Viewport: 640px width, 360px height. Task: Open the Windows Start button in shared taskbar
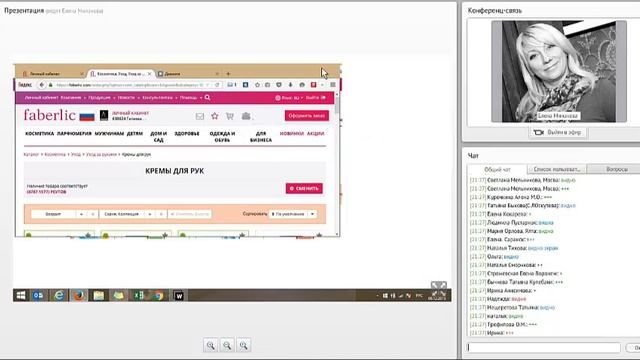[x=21, y=295]
